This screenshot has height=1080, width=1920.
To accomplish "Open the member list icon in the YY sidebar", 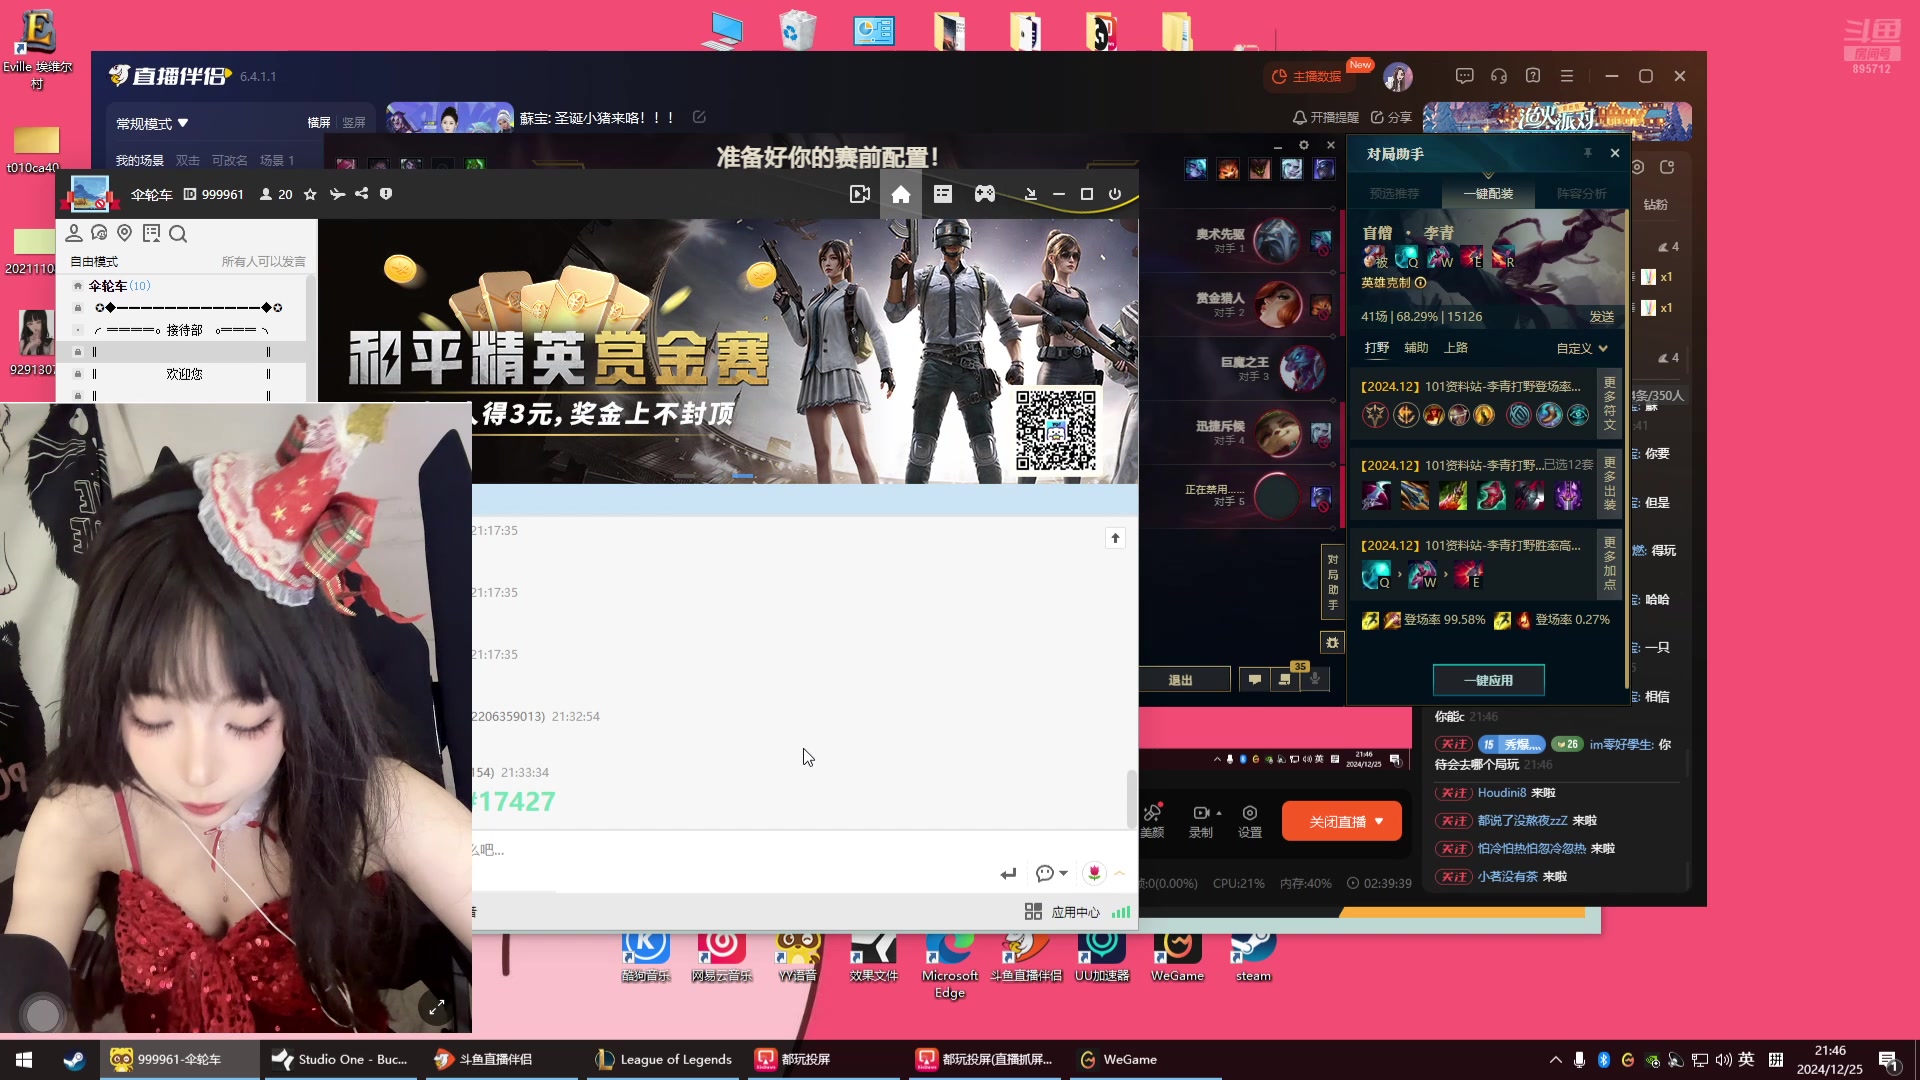I will tap(73, 233).
